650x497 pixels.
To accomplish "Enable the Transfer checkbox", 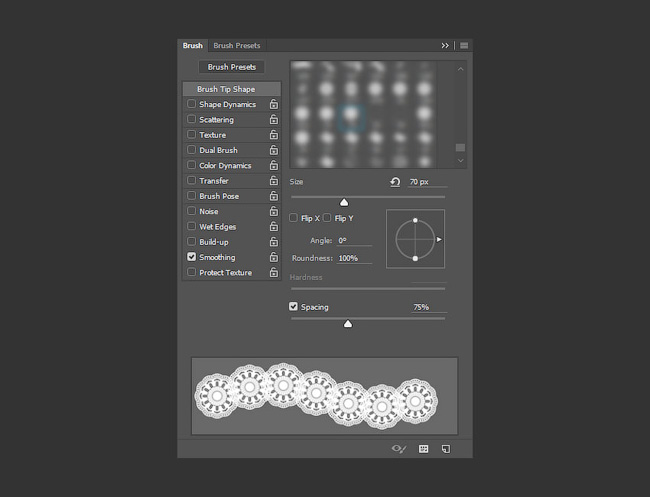I will pos(191,180).
